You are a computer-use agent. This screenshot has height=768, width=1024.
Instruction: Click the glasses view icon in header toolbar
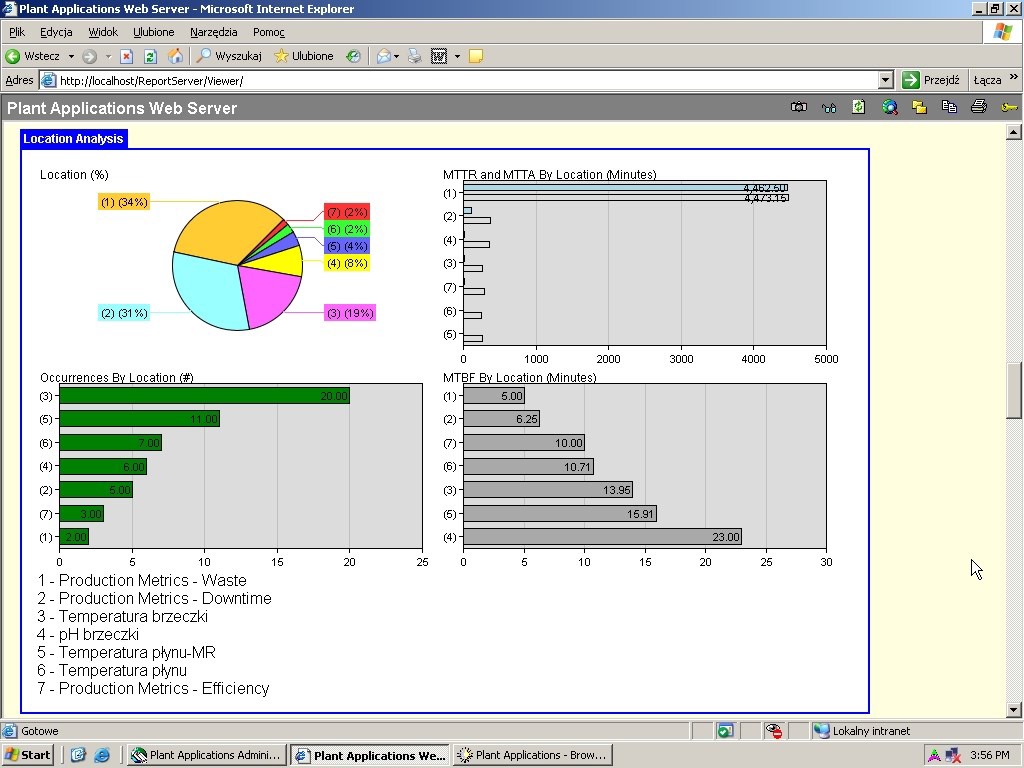pyautogui.click(x=829, y=108)
